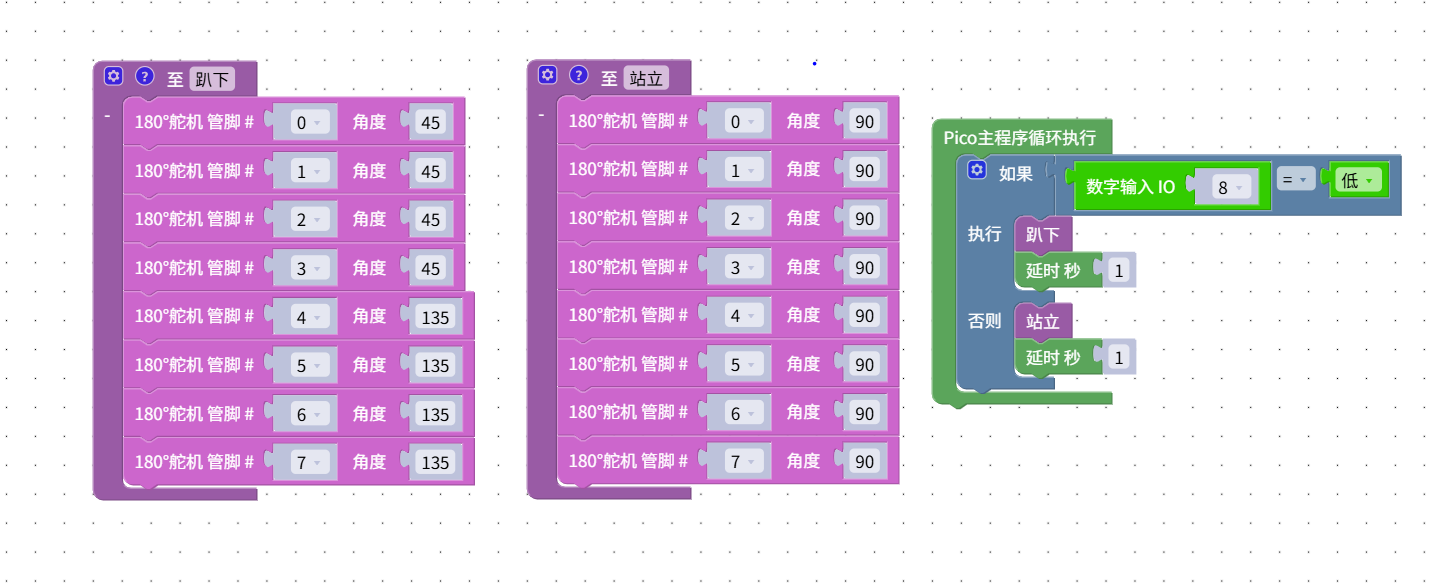The height and width of the screenshot is (588, 1438).
Task: Open the gear settings on the 站立 function block
Action: tap(547, 75)
